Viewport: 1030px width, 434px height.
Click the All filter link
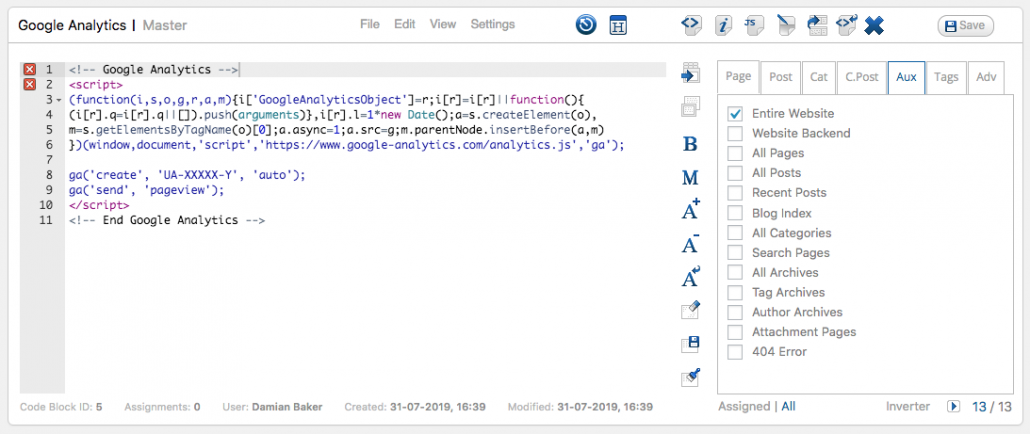click(x=789, y=407)
